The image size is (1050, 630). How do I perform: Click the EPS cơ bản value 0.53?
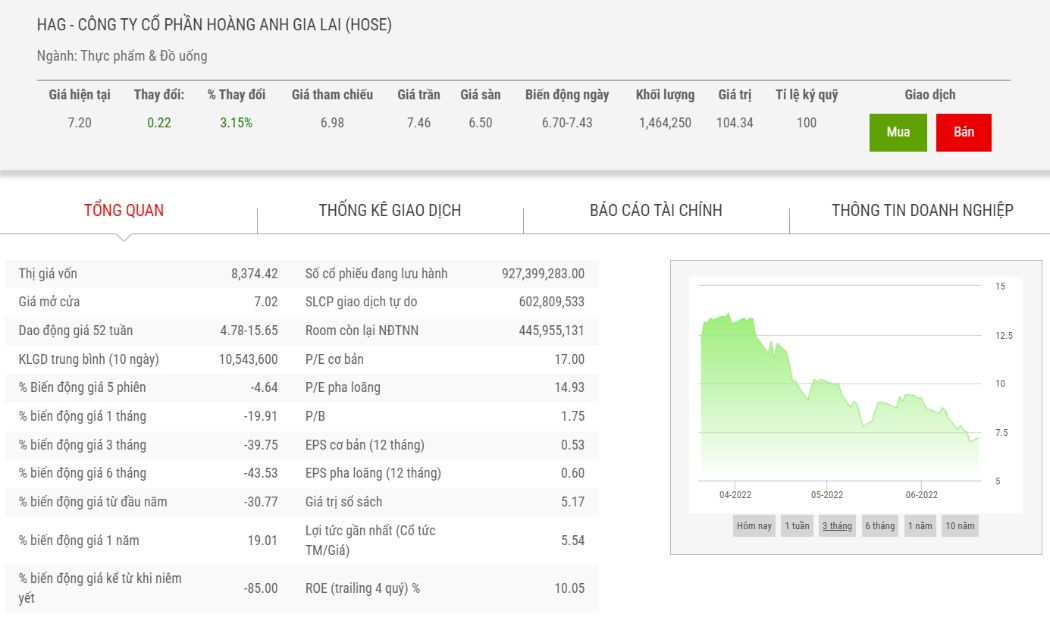pyautogui.click(x=573, y=445)
